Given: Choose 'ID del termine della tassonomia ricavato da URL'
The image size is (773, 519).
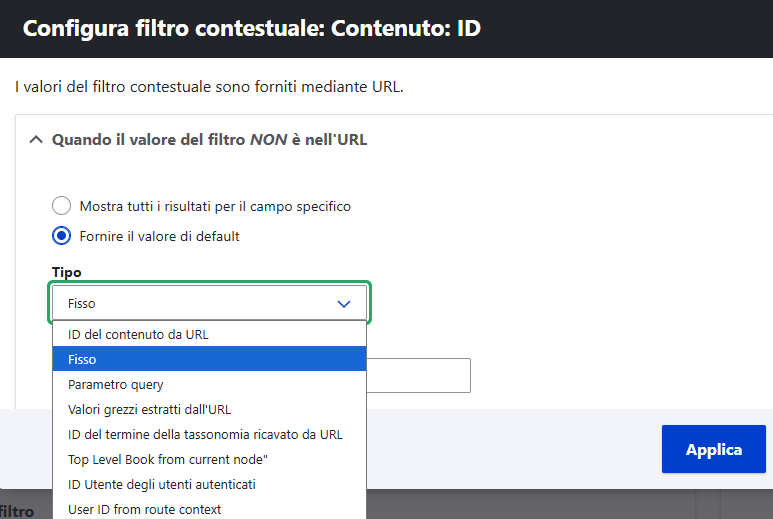Looking at the screenshot, I should click(205, 434).
